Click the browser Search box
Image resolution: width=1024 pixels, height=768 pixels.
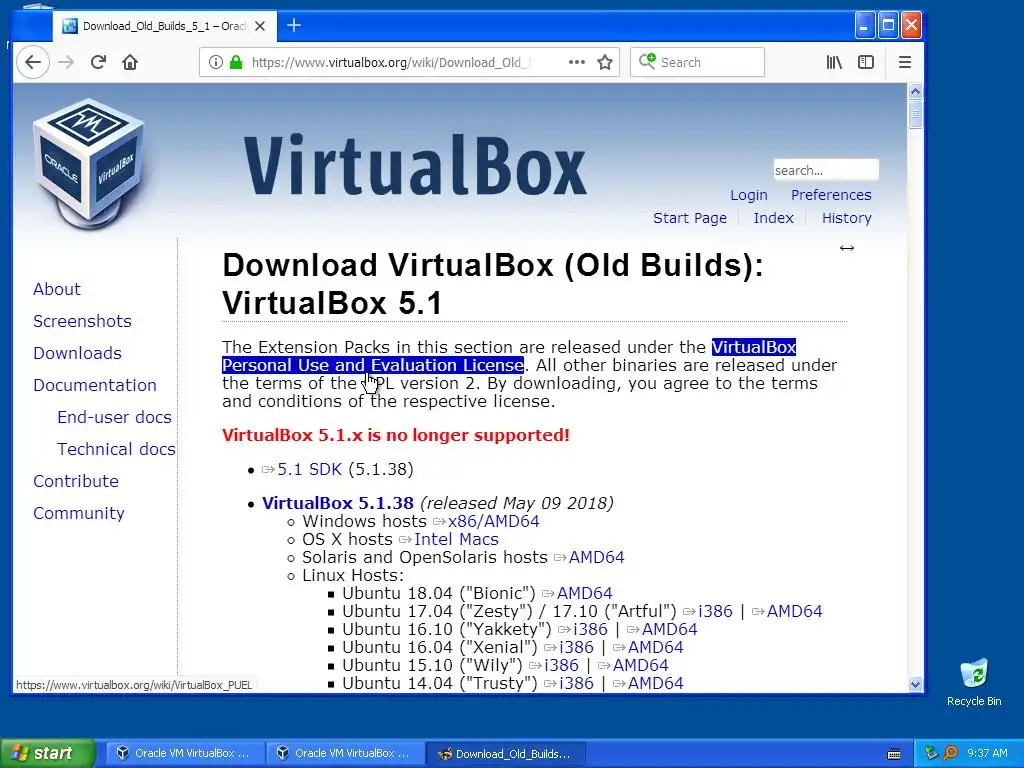(697, 62)
